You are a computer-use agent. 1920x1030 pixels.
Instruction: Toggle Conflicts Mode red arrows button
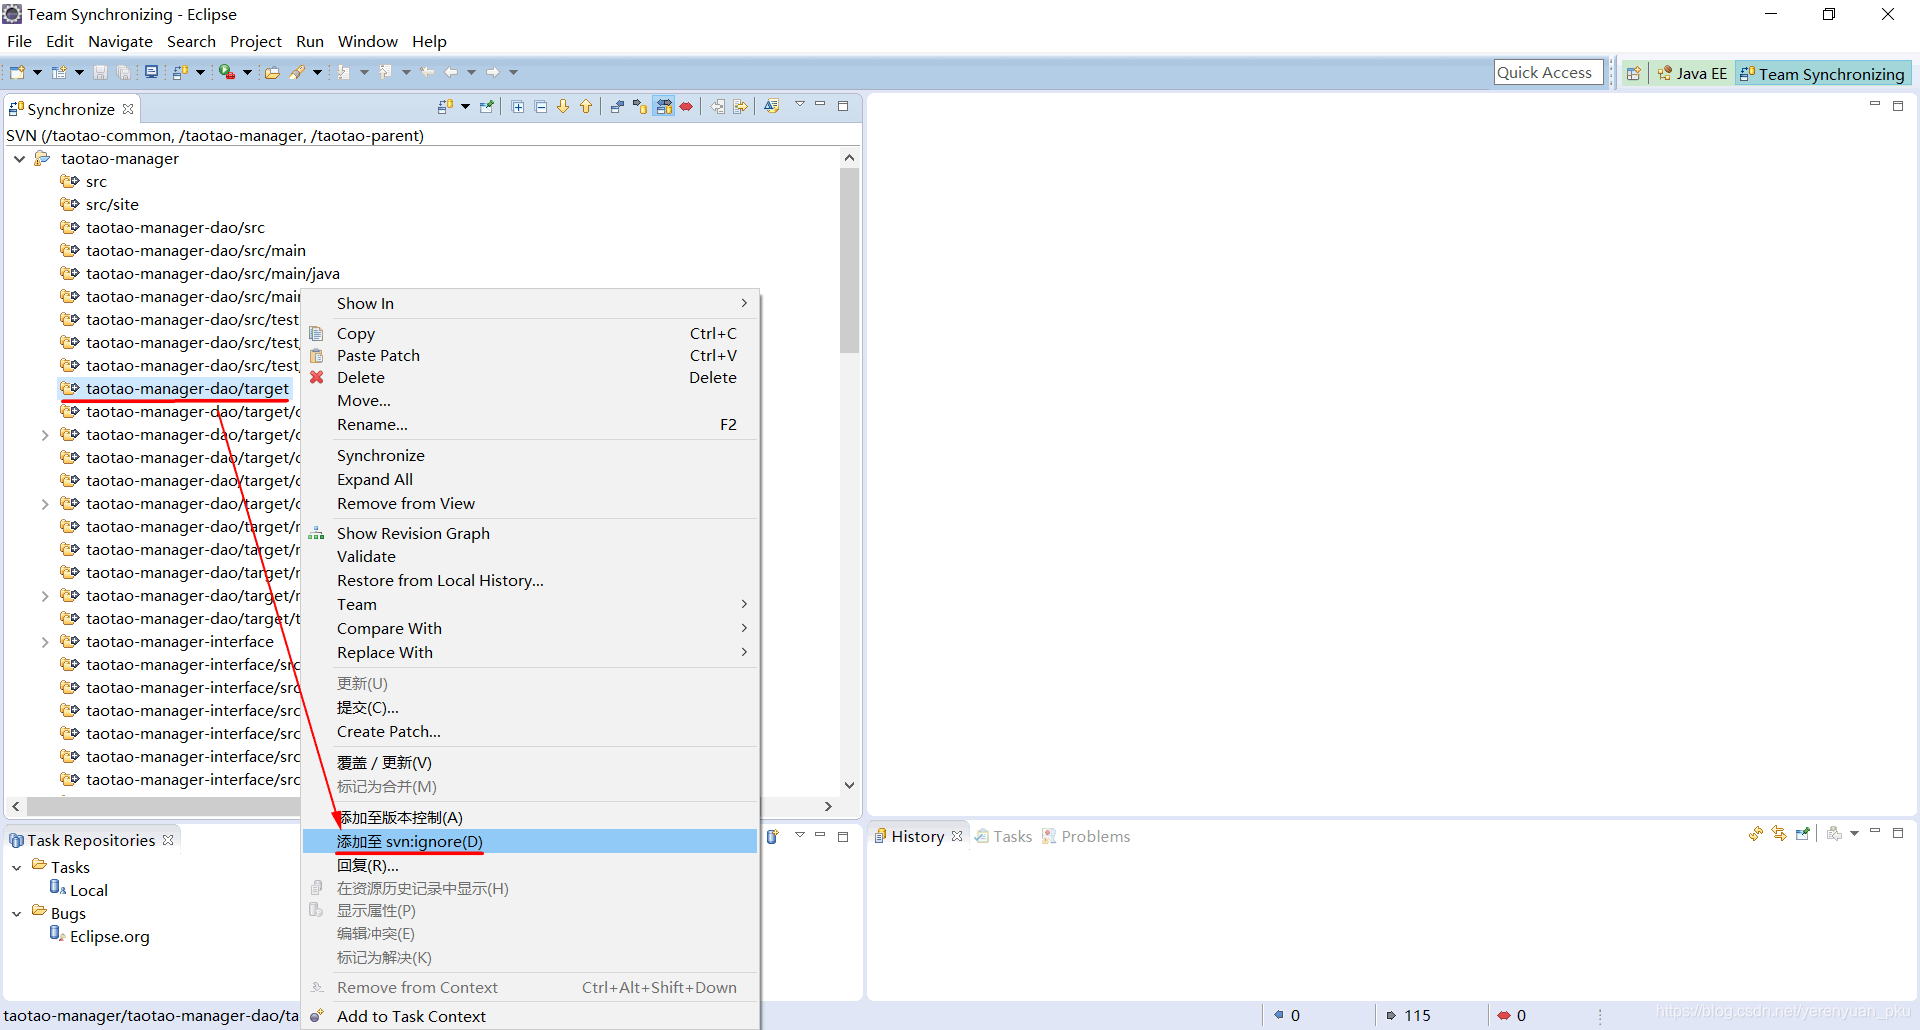click(686, 106)
